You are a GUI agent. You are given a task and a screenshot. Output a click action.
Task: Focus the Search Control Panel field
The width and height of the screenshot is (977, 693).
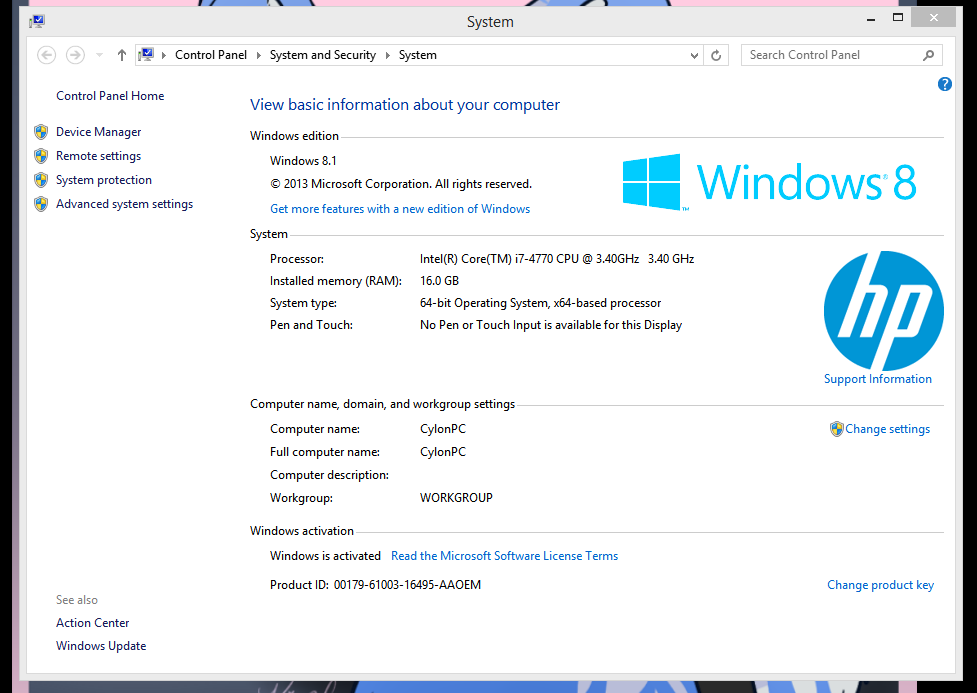(x=830, y=55)
